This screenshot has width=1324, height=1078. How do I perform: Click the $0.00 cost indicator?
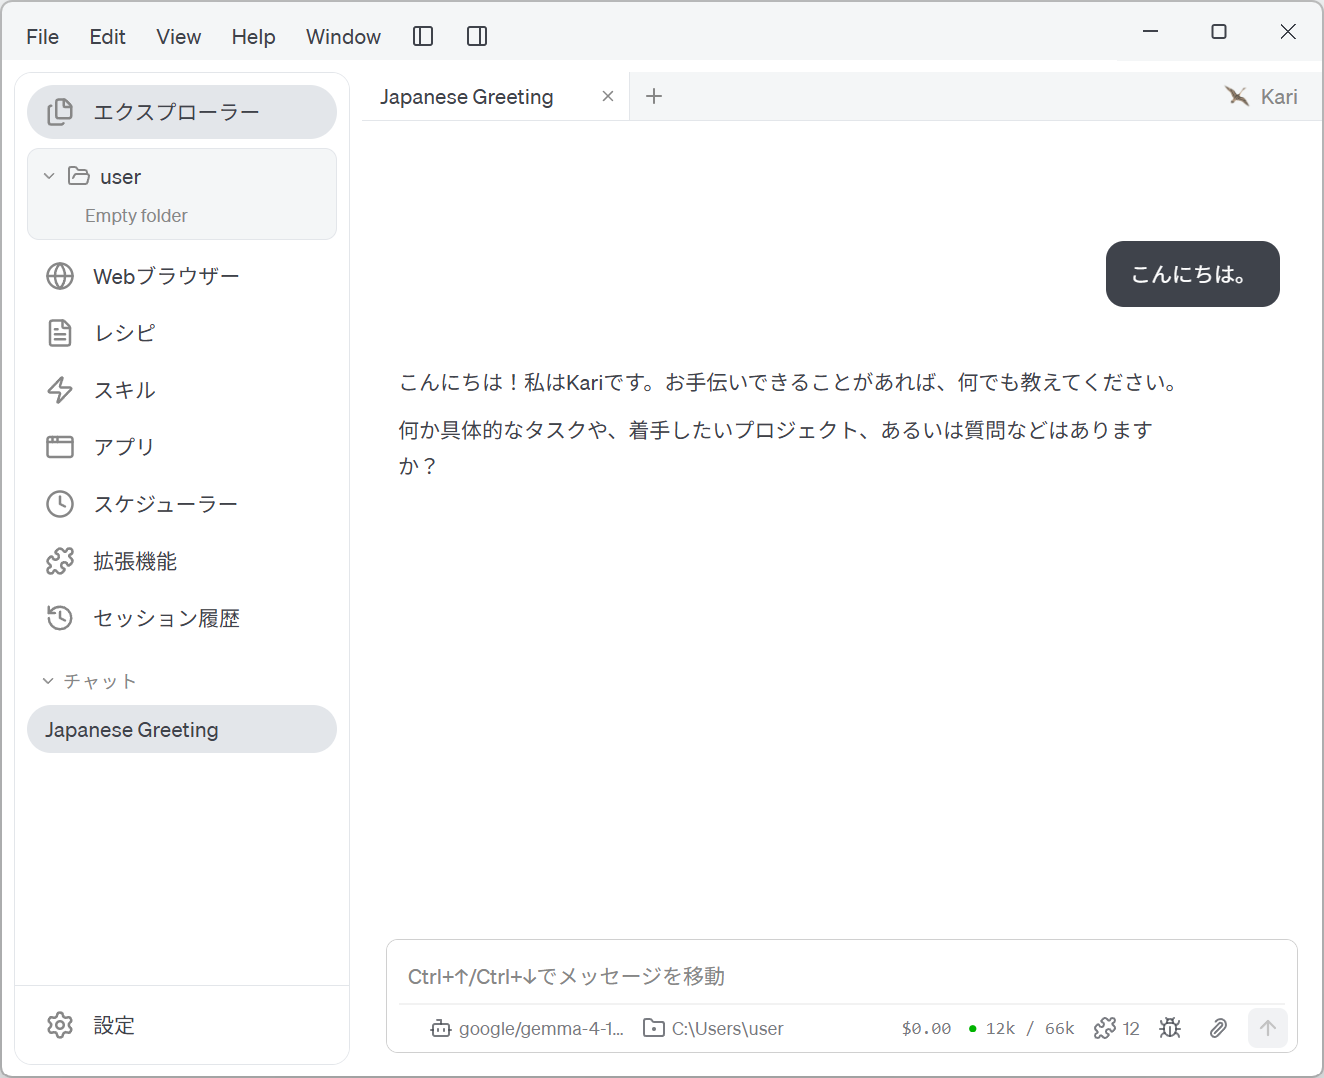pyautogui.click(x=926, y=1028)
